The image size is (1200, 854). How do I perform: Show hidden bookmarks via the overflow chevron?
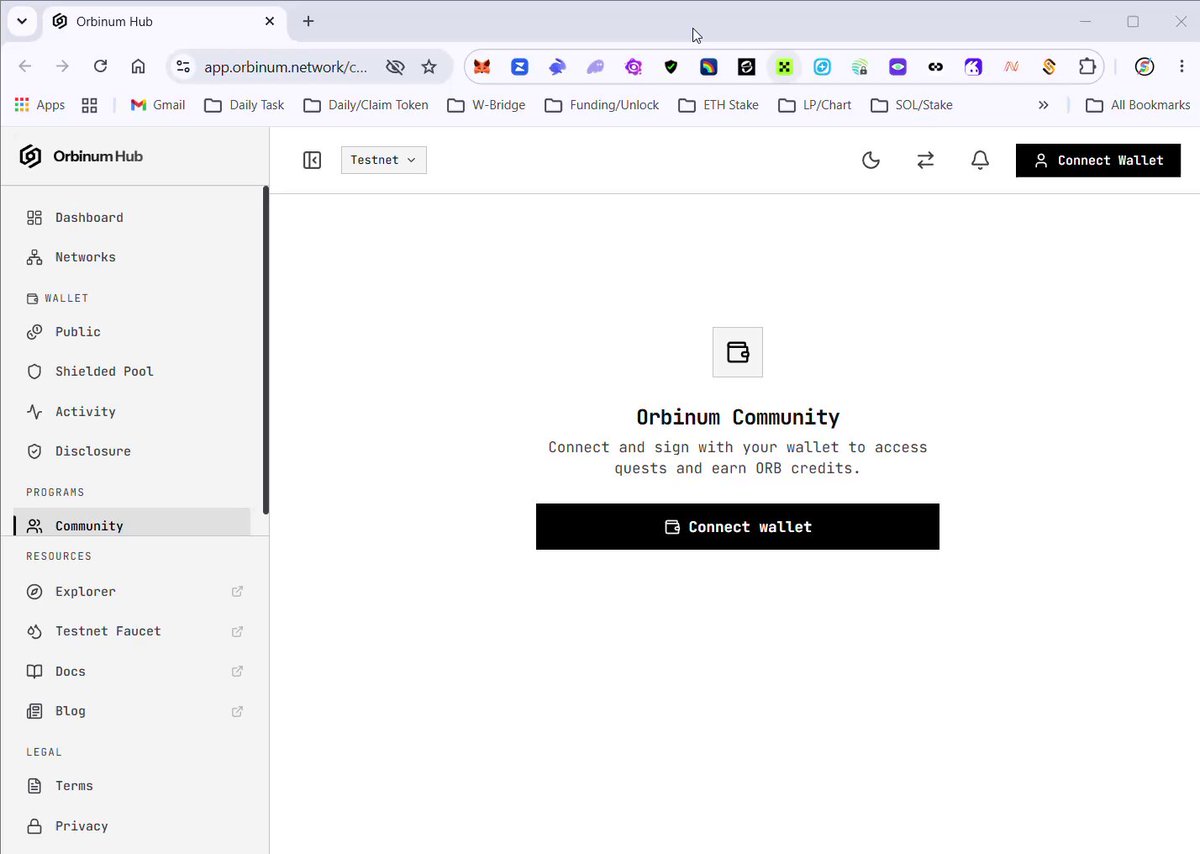(x=1043, y=105)
